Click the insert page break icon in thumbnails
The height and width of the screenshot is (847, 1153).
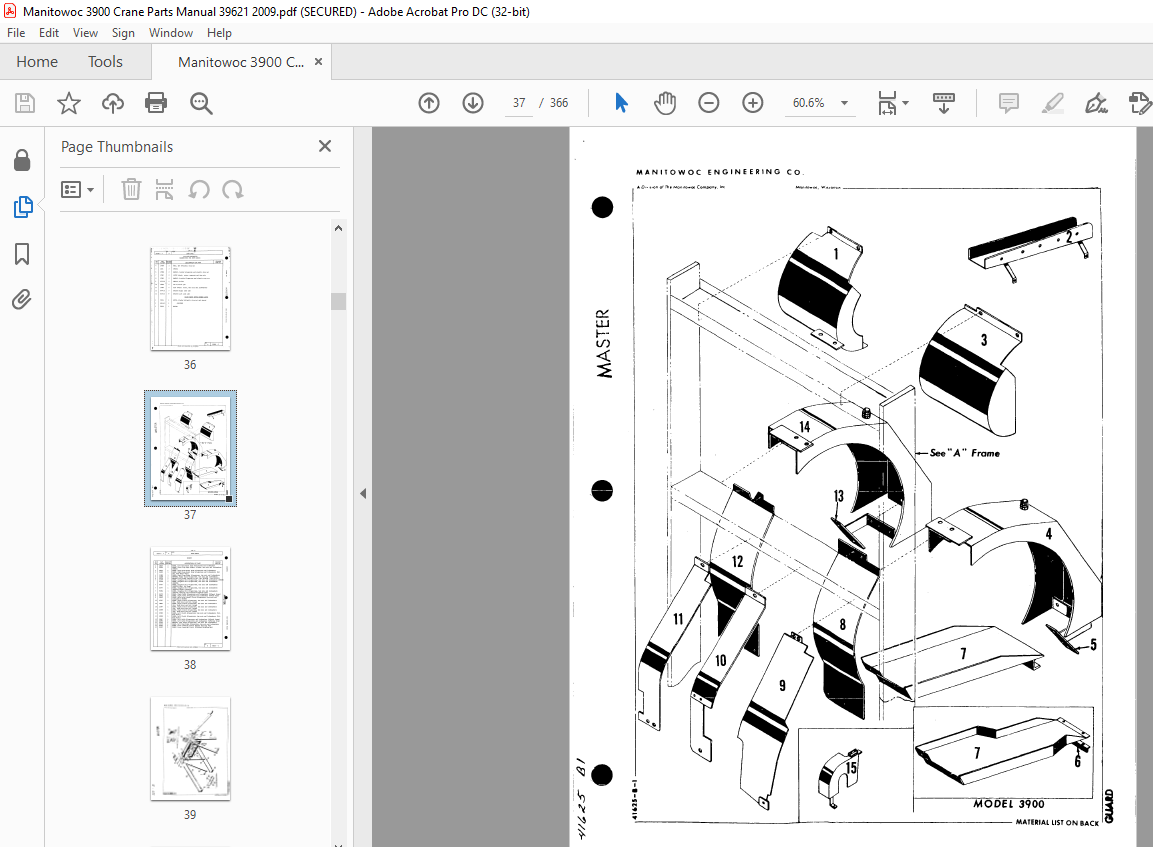[x=165, y=190]
